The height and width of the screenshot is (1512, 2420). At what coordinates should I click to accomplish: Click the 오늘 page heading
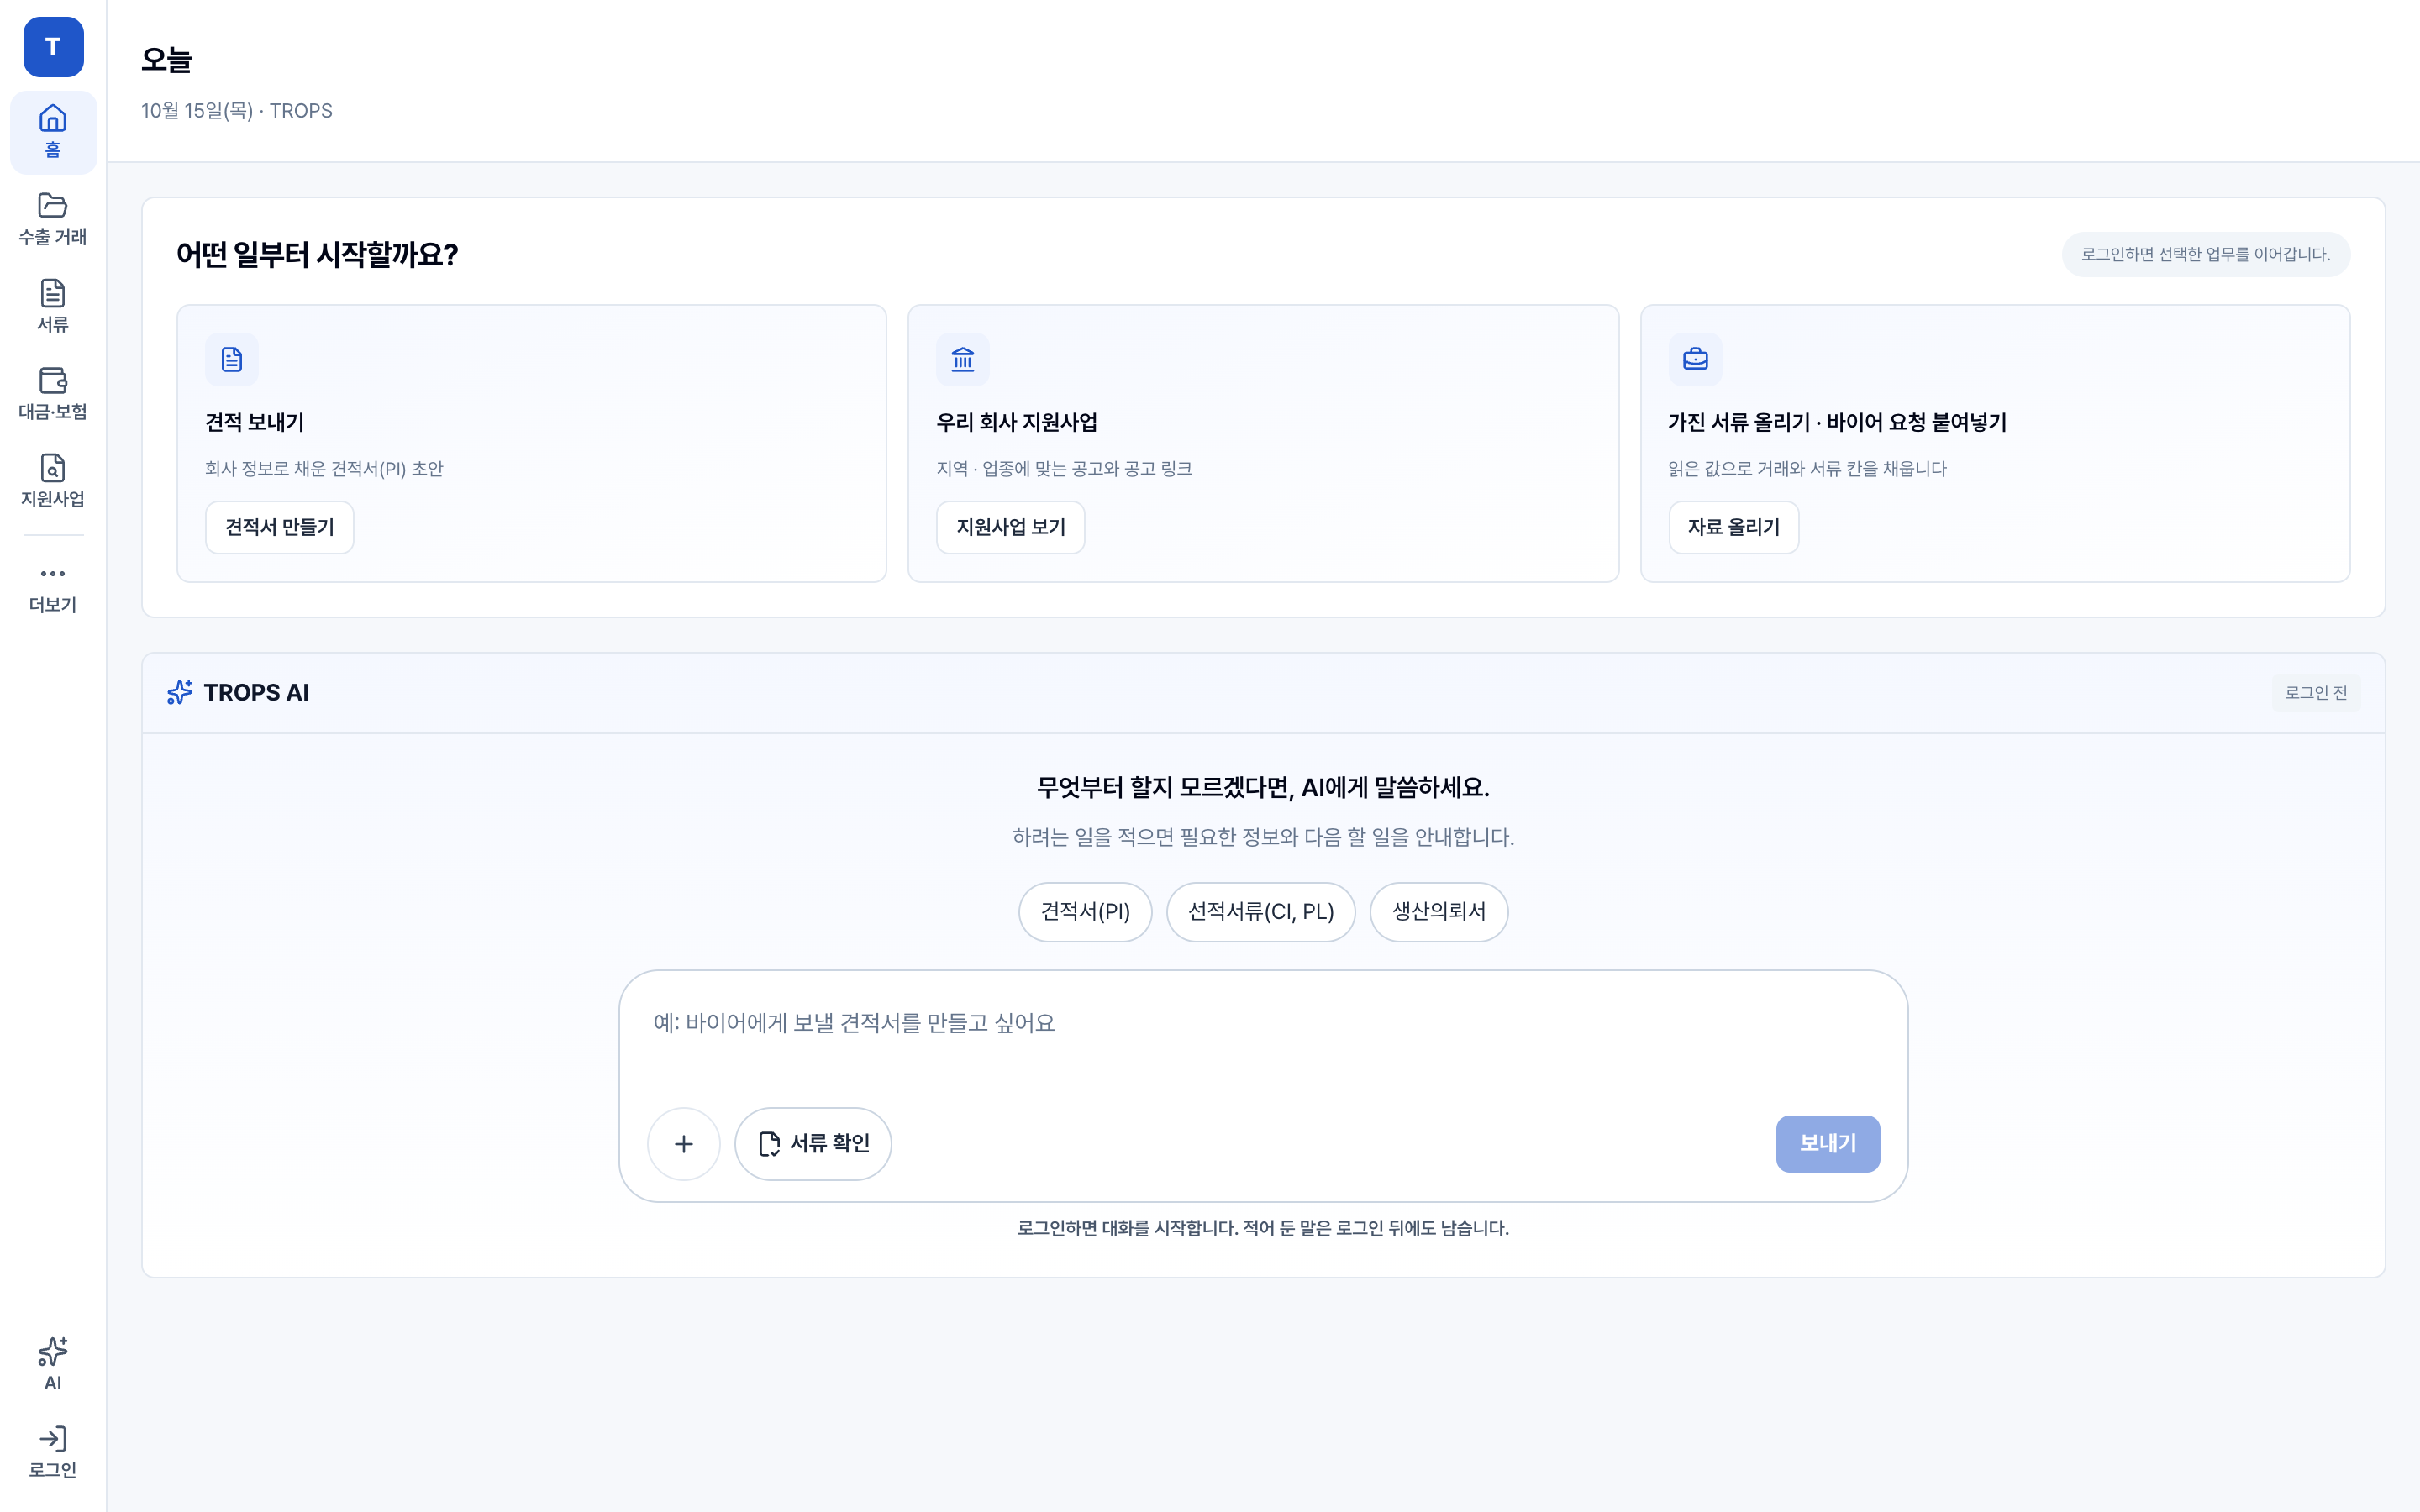(x=166, y=60)
